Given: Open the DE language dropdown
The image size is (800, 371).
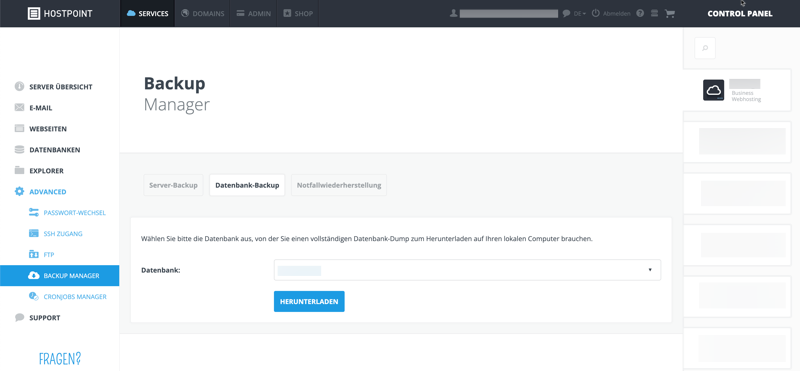Looking at the screenshot, I should (580, 14).
